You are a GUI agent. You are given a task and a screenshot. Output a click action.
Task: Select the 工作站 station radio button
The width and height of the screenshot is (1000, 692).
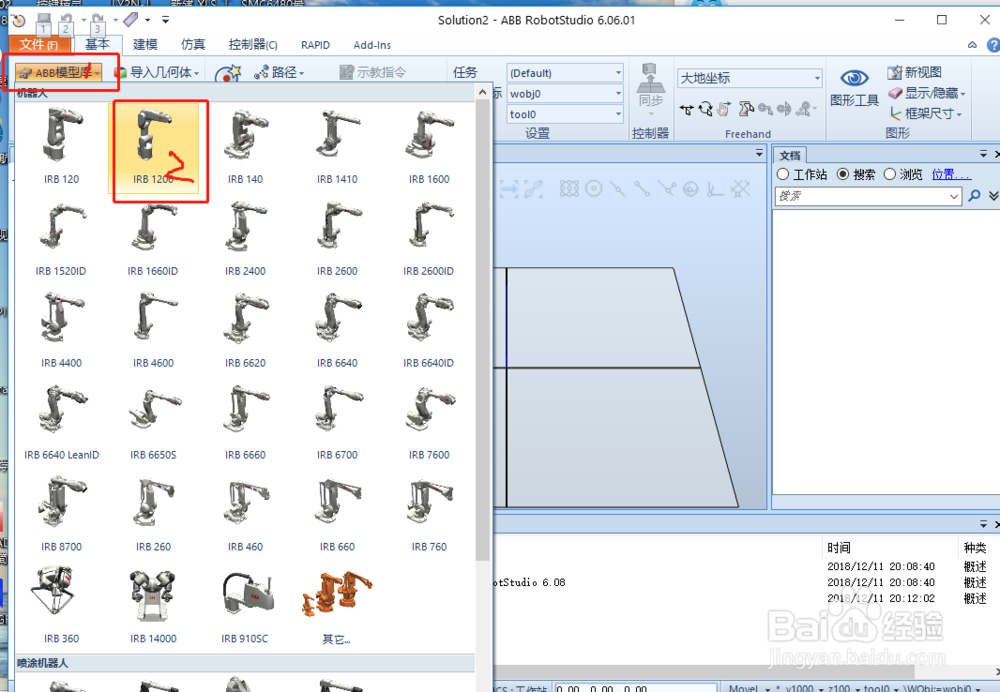783,174
